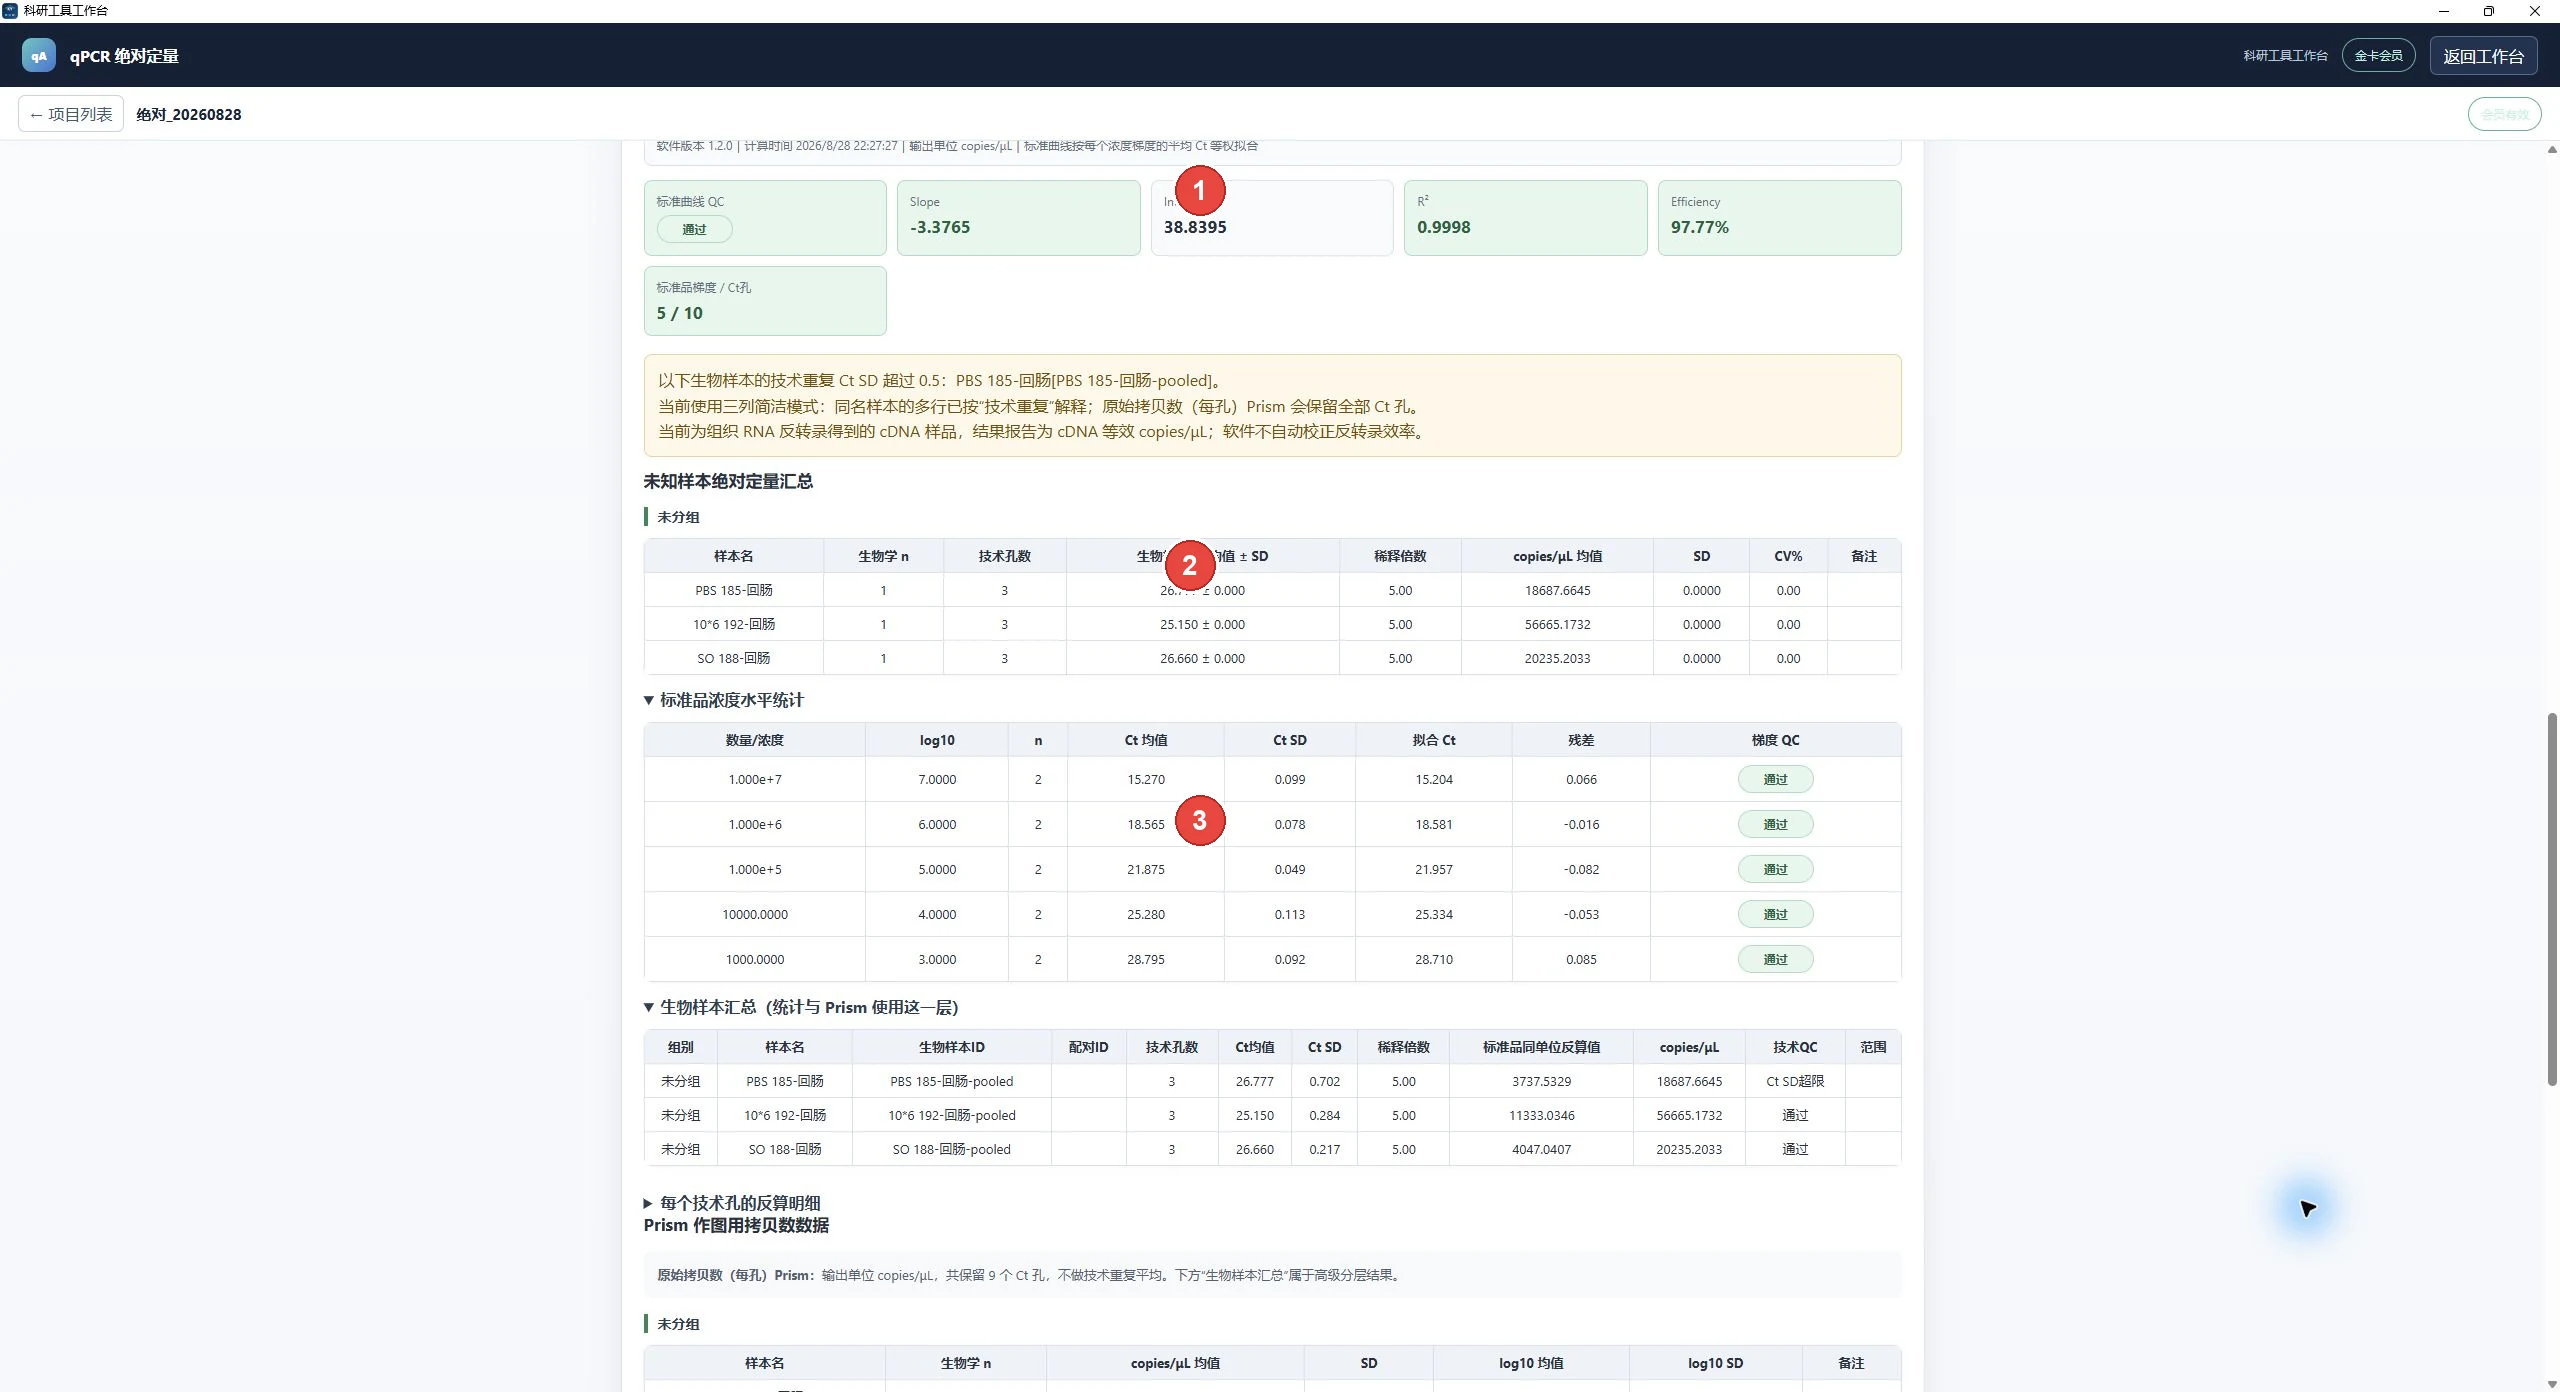Image resolution: width=2560 pixels, height=1392 pixels.
Task: Click the 通过 QC badge for 1.000e+7 row
Action: [x=1775, y=779]
